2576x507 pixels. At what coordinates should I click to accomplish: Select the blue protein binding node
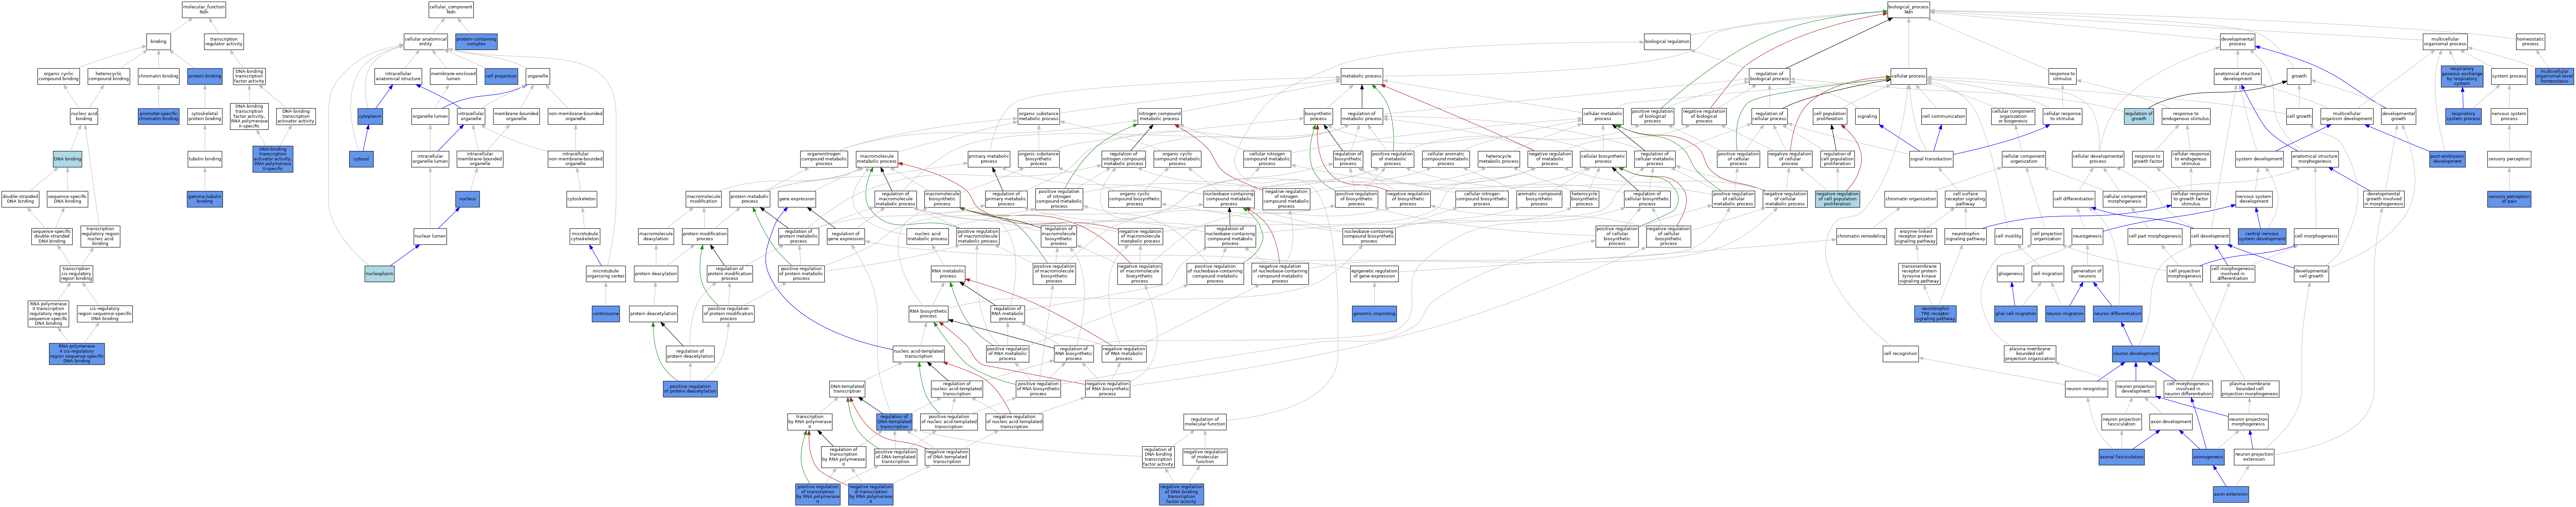pos(205,76)
